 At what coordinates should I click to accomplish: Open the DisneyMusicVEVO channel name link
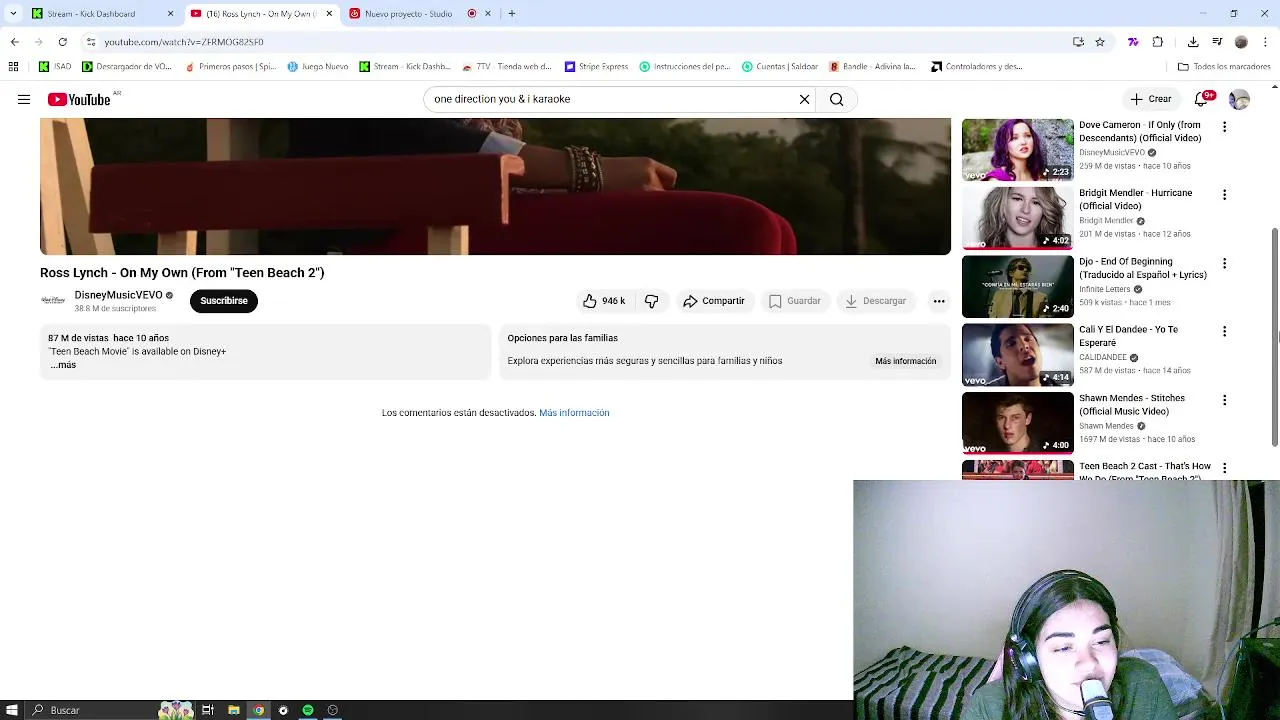[x=118, y=295]
